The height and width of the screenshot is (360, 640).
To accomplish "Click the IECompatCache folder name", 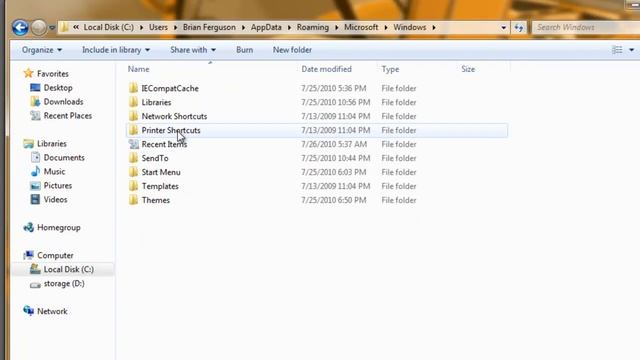I will point(170,88).
